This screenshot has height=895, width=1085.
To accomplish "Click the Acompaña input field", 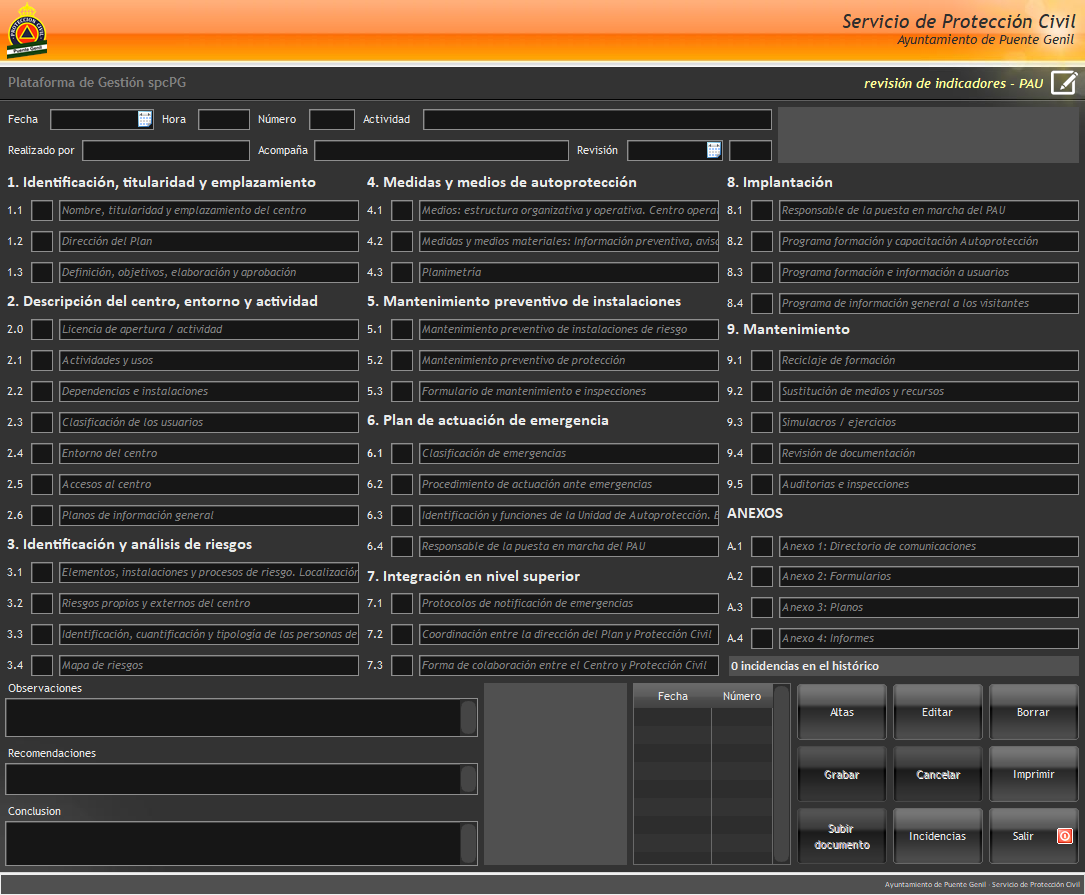I will [x=441, y=150].
